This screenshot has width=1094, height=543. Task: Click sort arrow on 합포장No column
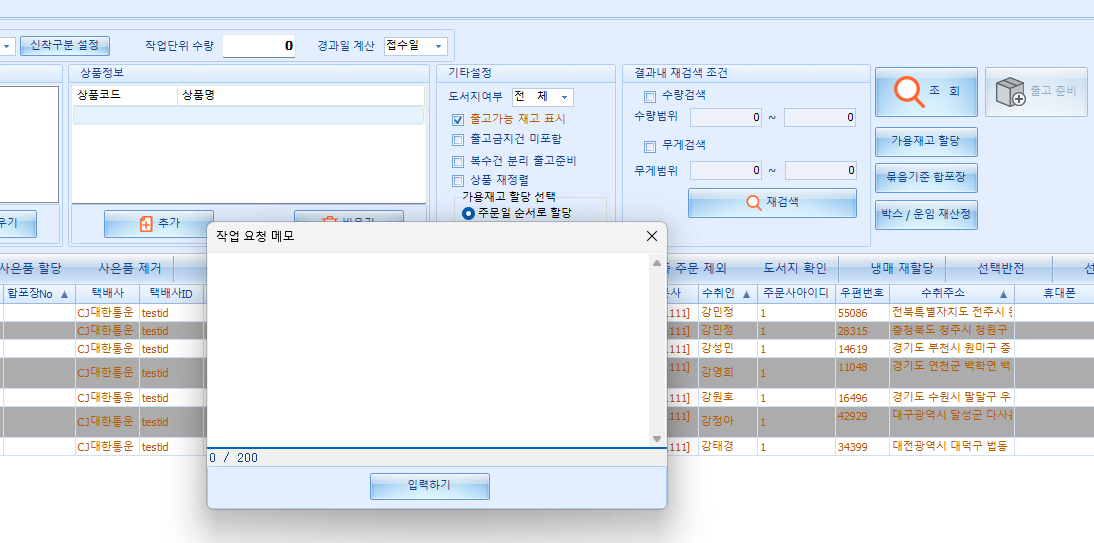tap(65, 294)
